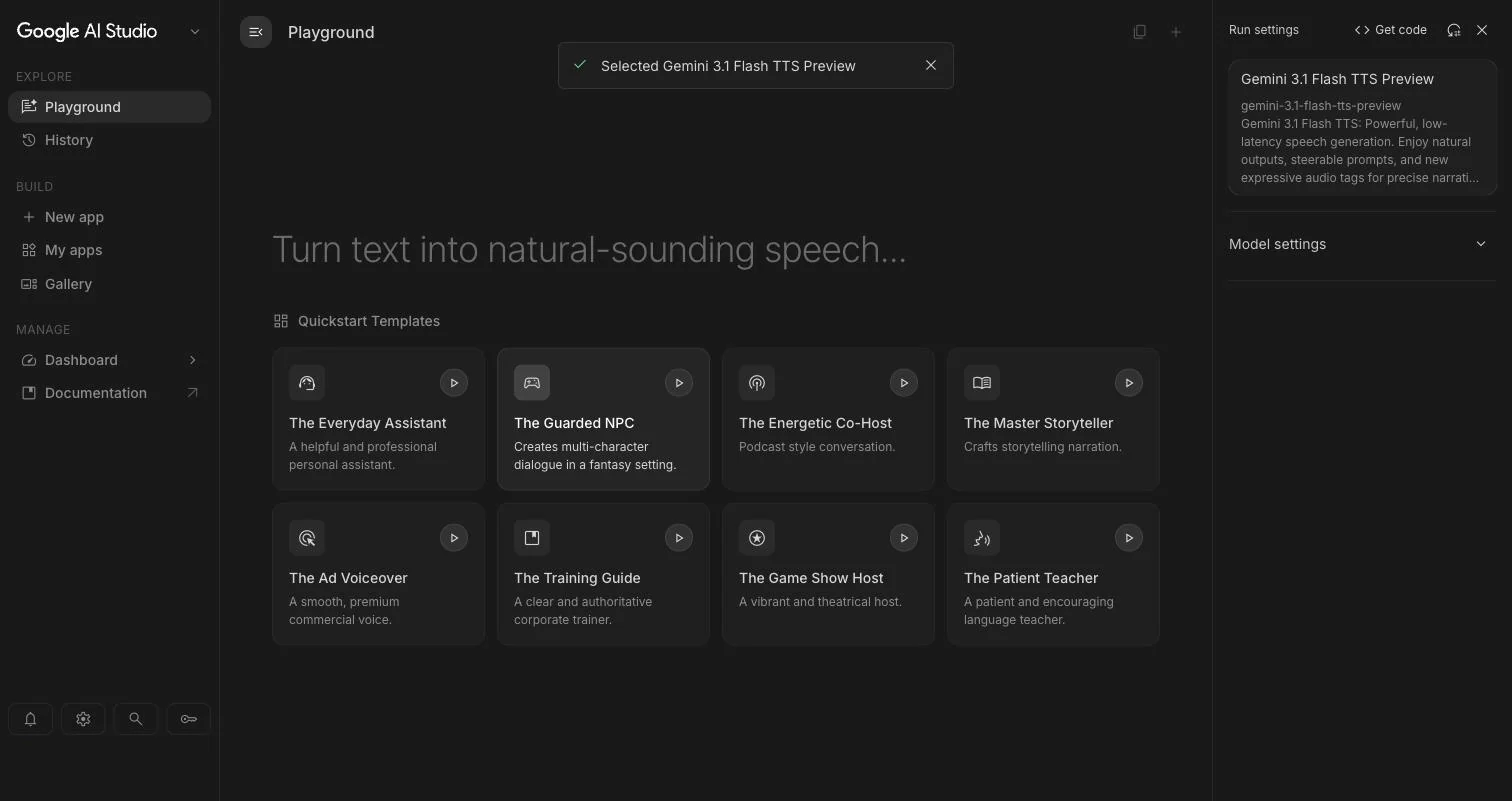This screenshot has height=801, width=1512.
Task: Click the 'Crafts storytelling narration.' description
Action: [x=1043, y=447]
